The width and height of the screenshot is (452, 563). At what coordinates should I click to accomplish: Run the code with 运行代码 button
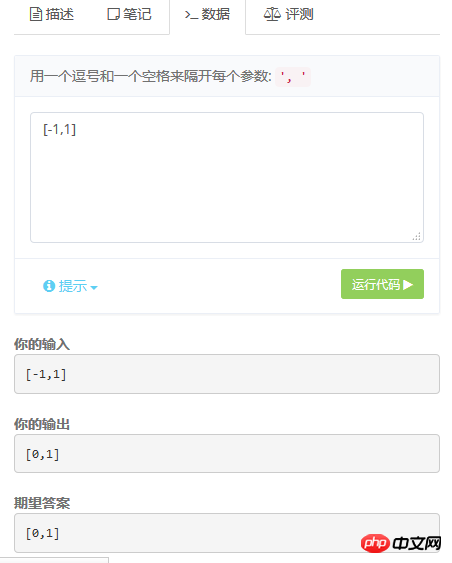click(382, 284)
